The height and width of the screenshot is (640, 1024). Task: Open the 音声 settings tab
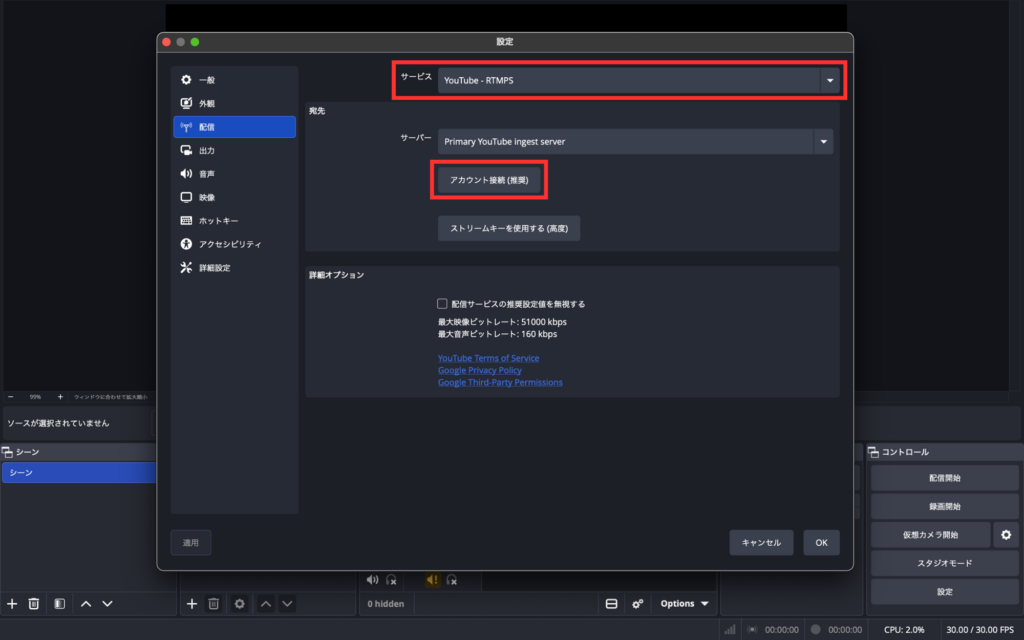[x=234, y=174]
